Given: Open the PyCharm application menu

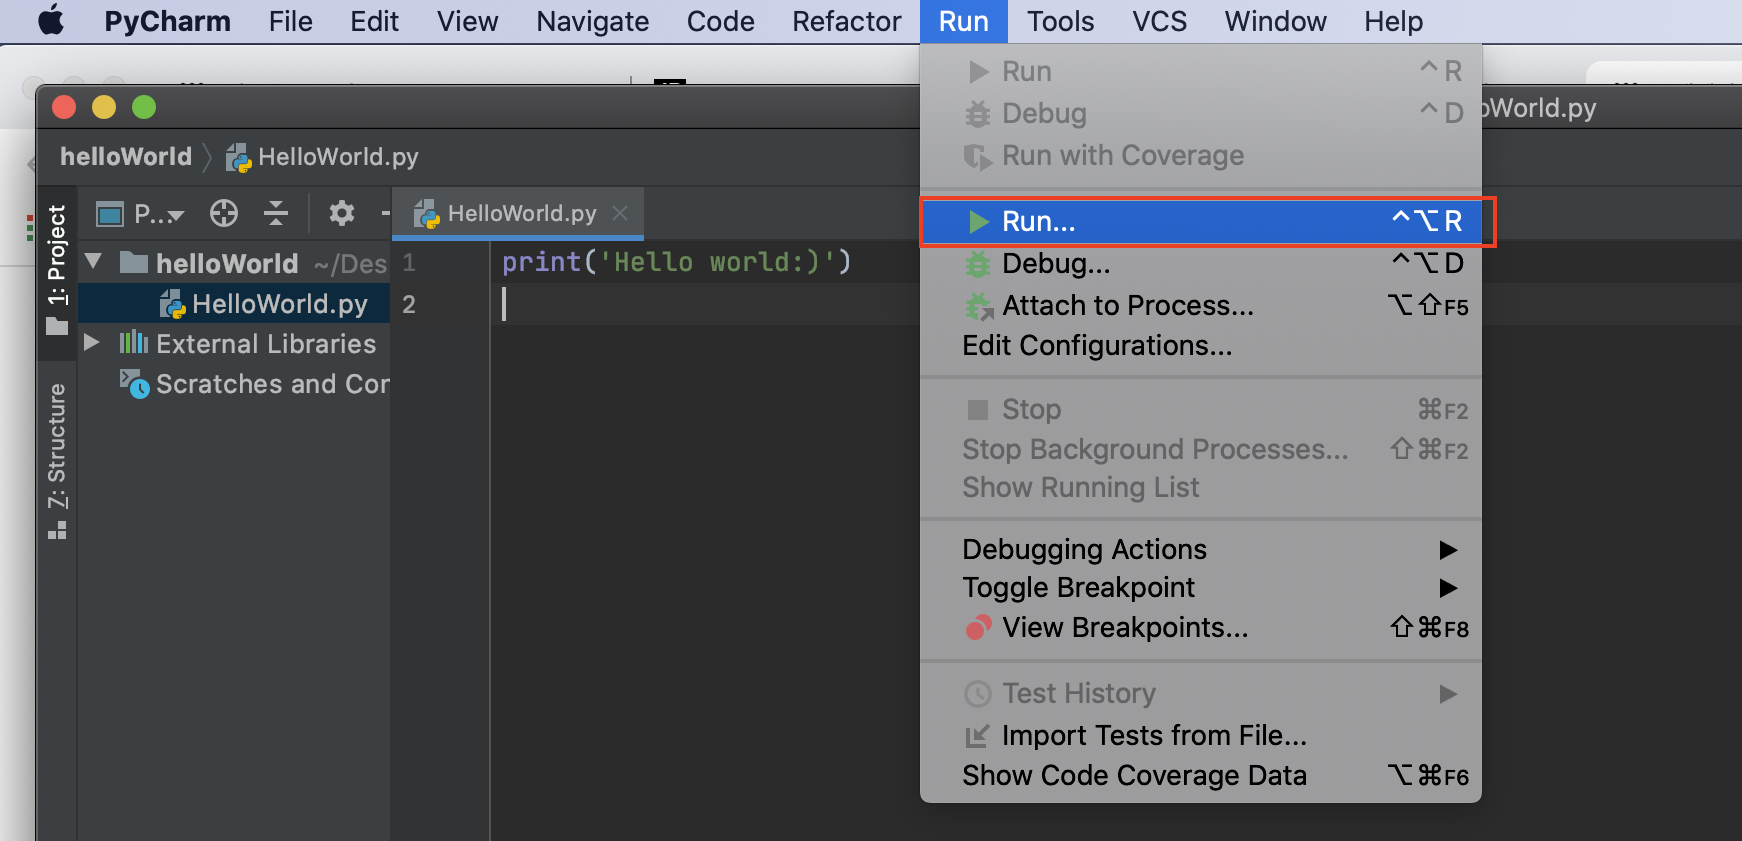Looking at the screenshot, I should (167, 21).
